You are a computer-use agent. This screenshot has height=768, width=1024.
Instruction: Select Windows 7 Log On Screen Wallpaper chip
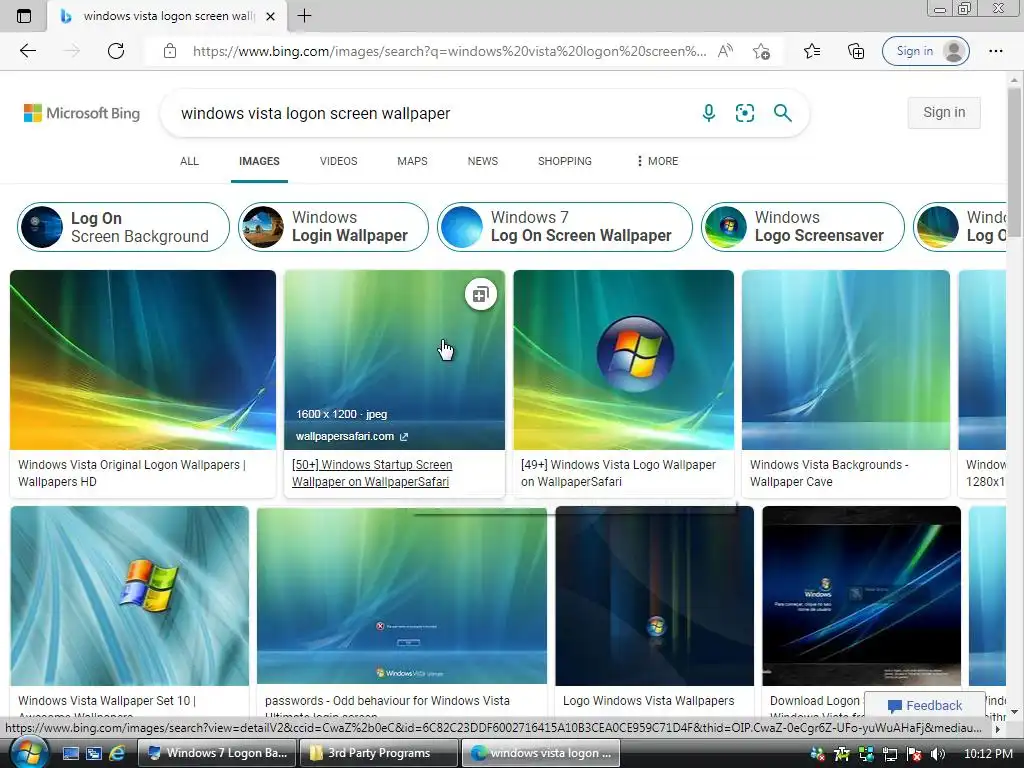(x=564, y=227)
